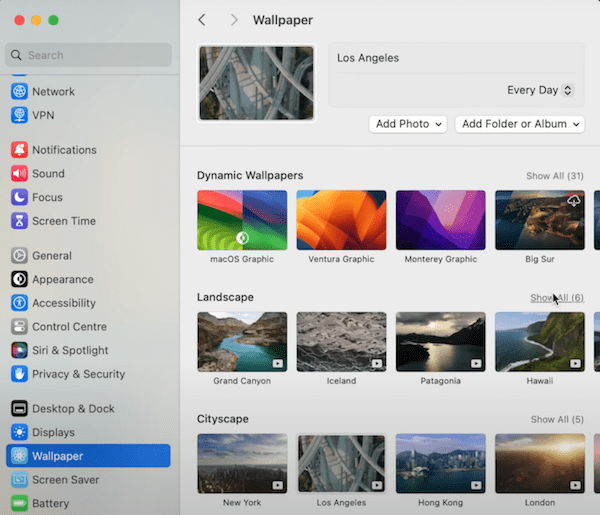This screenshot has width=600, height=515.
Task: Click the Wallpaper snowflake icon in sidebar
Action: (19, 456)
